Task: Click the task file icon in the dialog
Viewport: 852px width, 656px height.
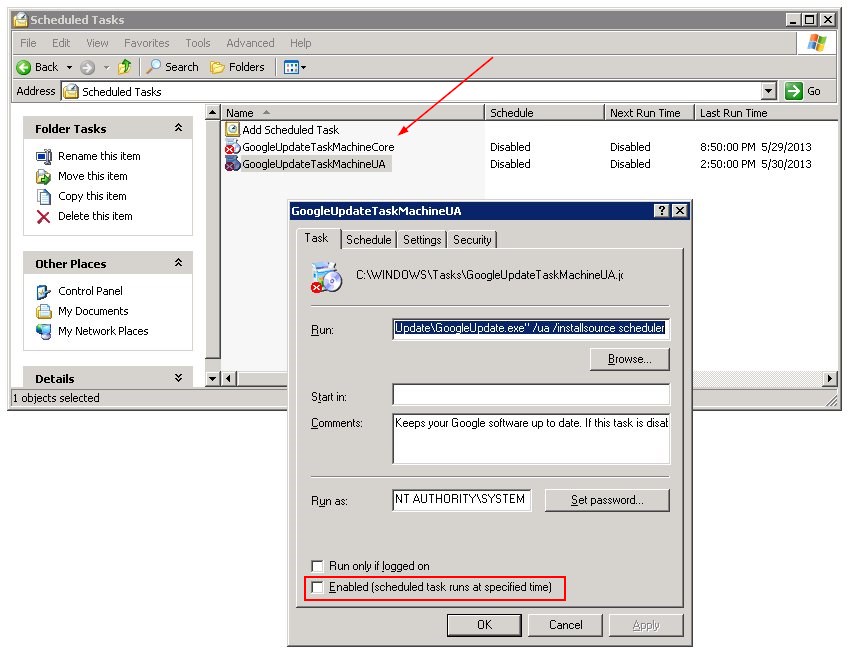Action: [327, 277]
